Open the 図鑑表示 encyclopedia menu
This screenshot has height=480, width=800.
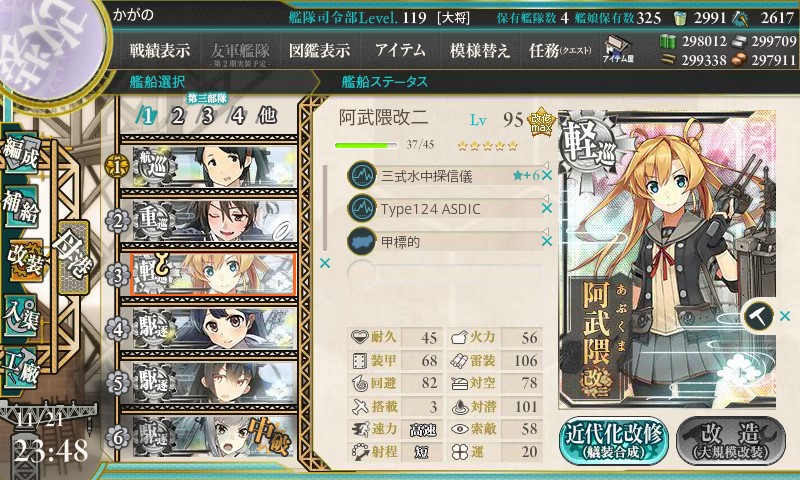click(x=319, y=50)
